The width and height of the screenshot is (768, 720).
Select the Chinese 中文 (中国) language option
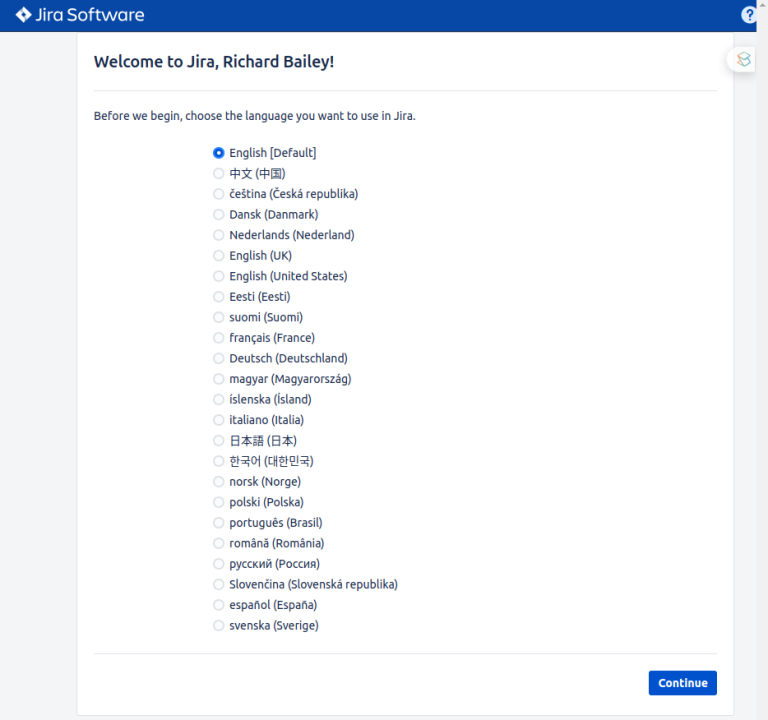point(218,173)
